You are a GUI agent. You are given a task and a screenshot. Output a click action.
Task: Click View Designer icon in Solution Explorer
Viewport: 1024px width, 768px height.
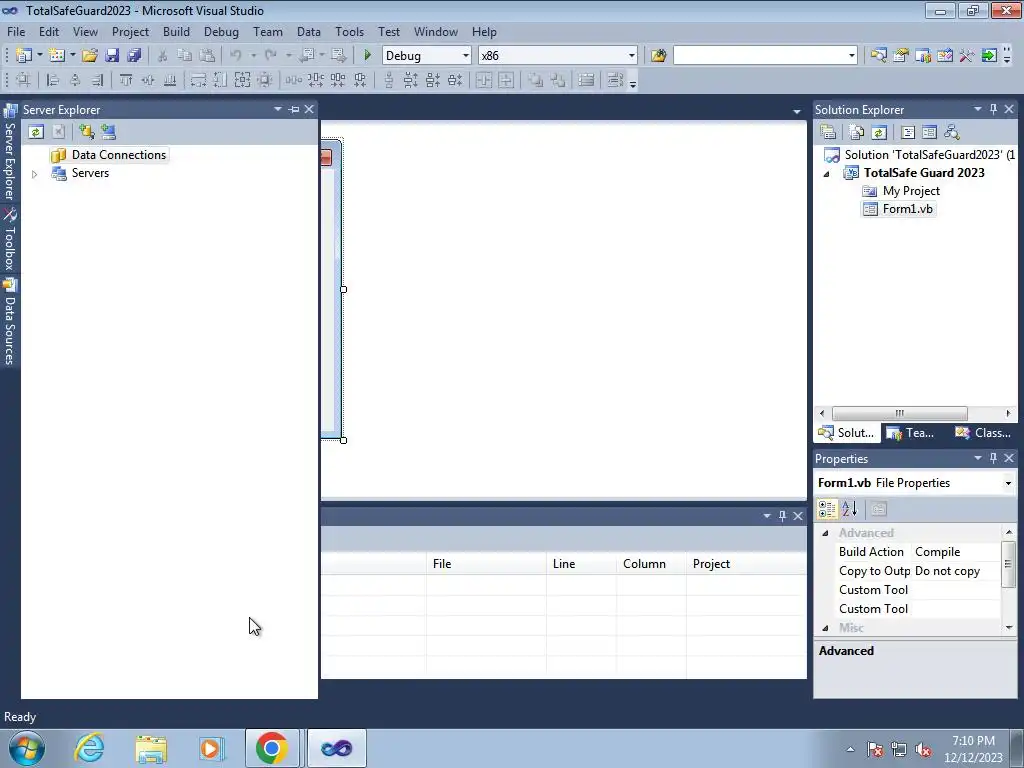pyautogui.click(x=929, y=132)
